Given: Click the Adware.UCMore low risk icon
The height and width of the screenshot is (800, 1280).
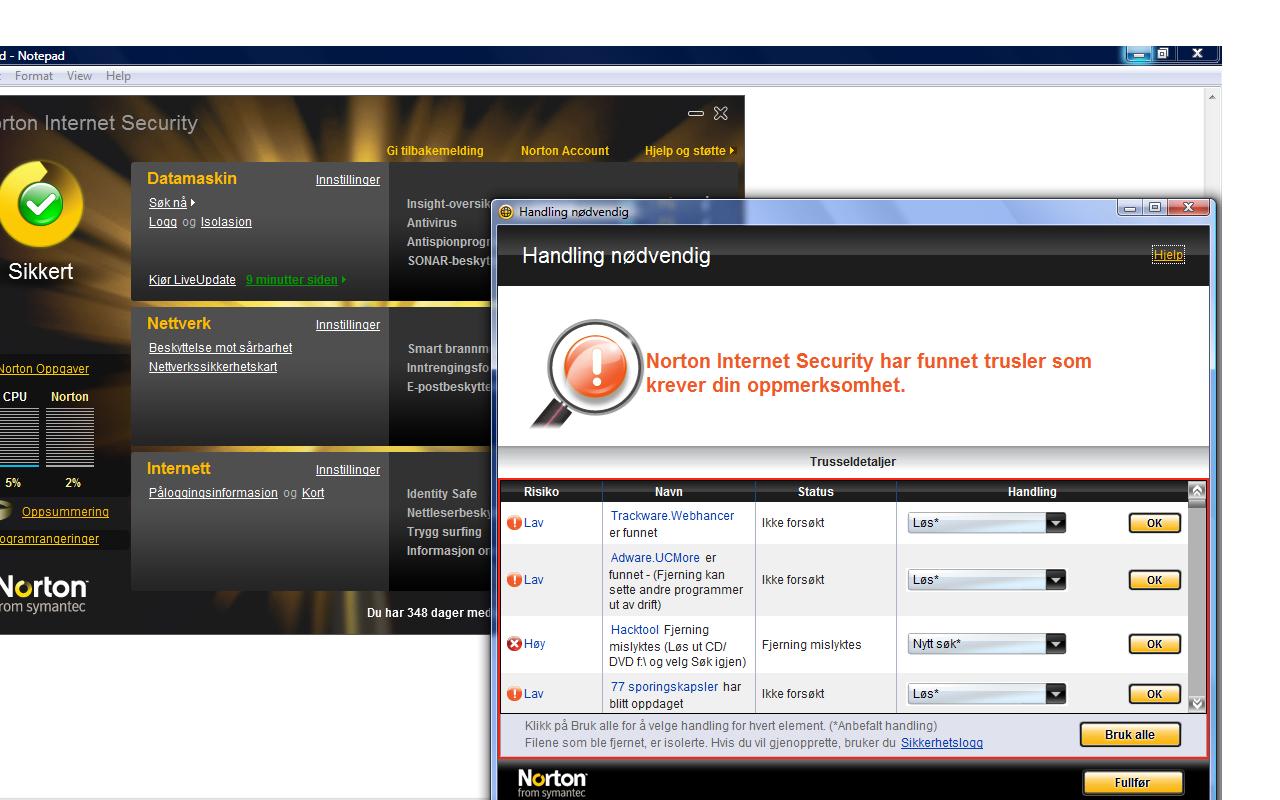Looking at the screenshot, I should pyautogui.click(x=515, y=580).
